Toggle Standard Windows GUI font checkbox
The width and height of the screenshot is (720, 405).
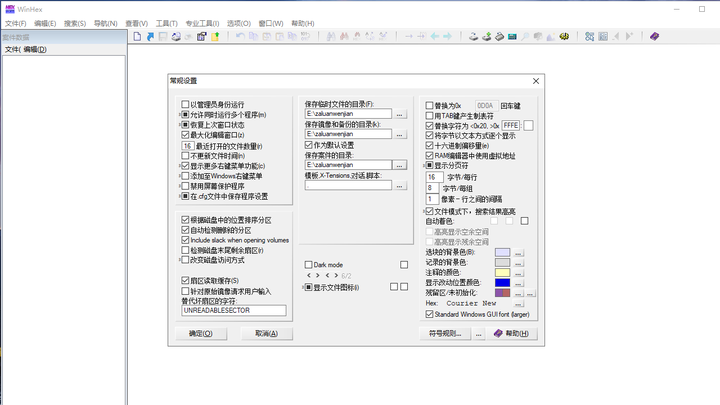[429, 314]
